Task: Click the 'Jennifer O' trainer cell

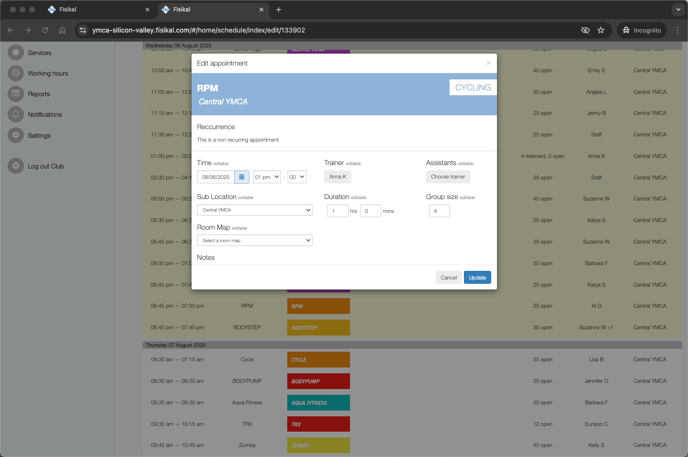Action: [596, 381]
